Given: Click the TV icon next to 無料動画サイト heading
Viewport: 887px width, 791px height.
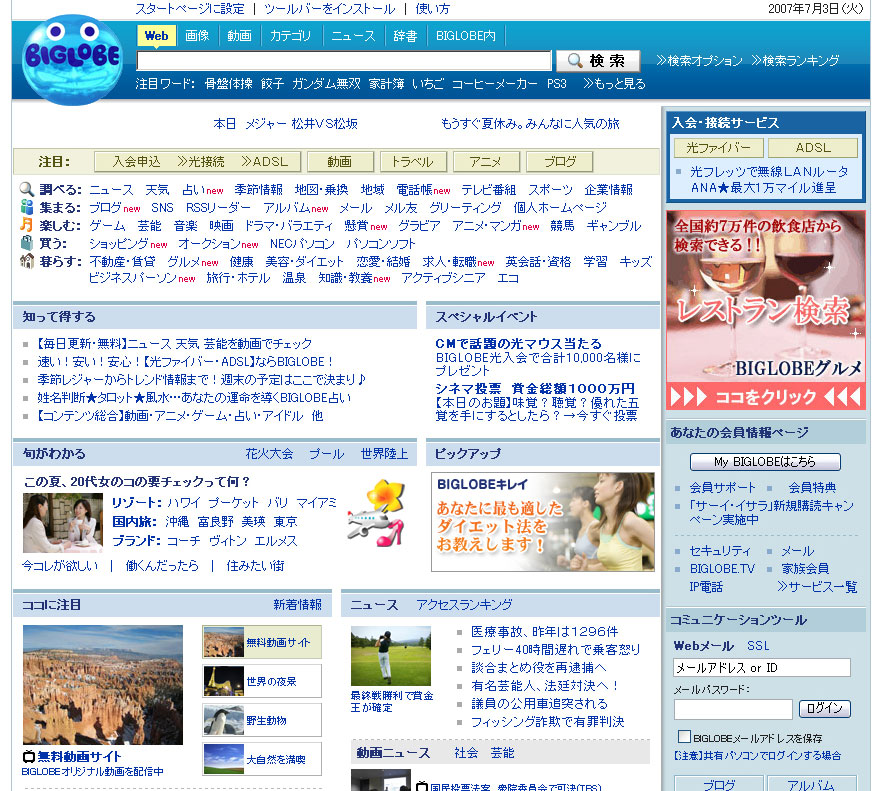Looking at the screenshot, I should coord(29,756).
